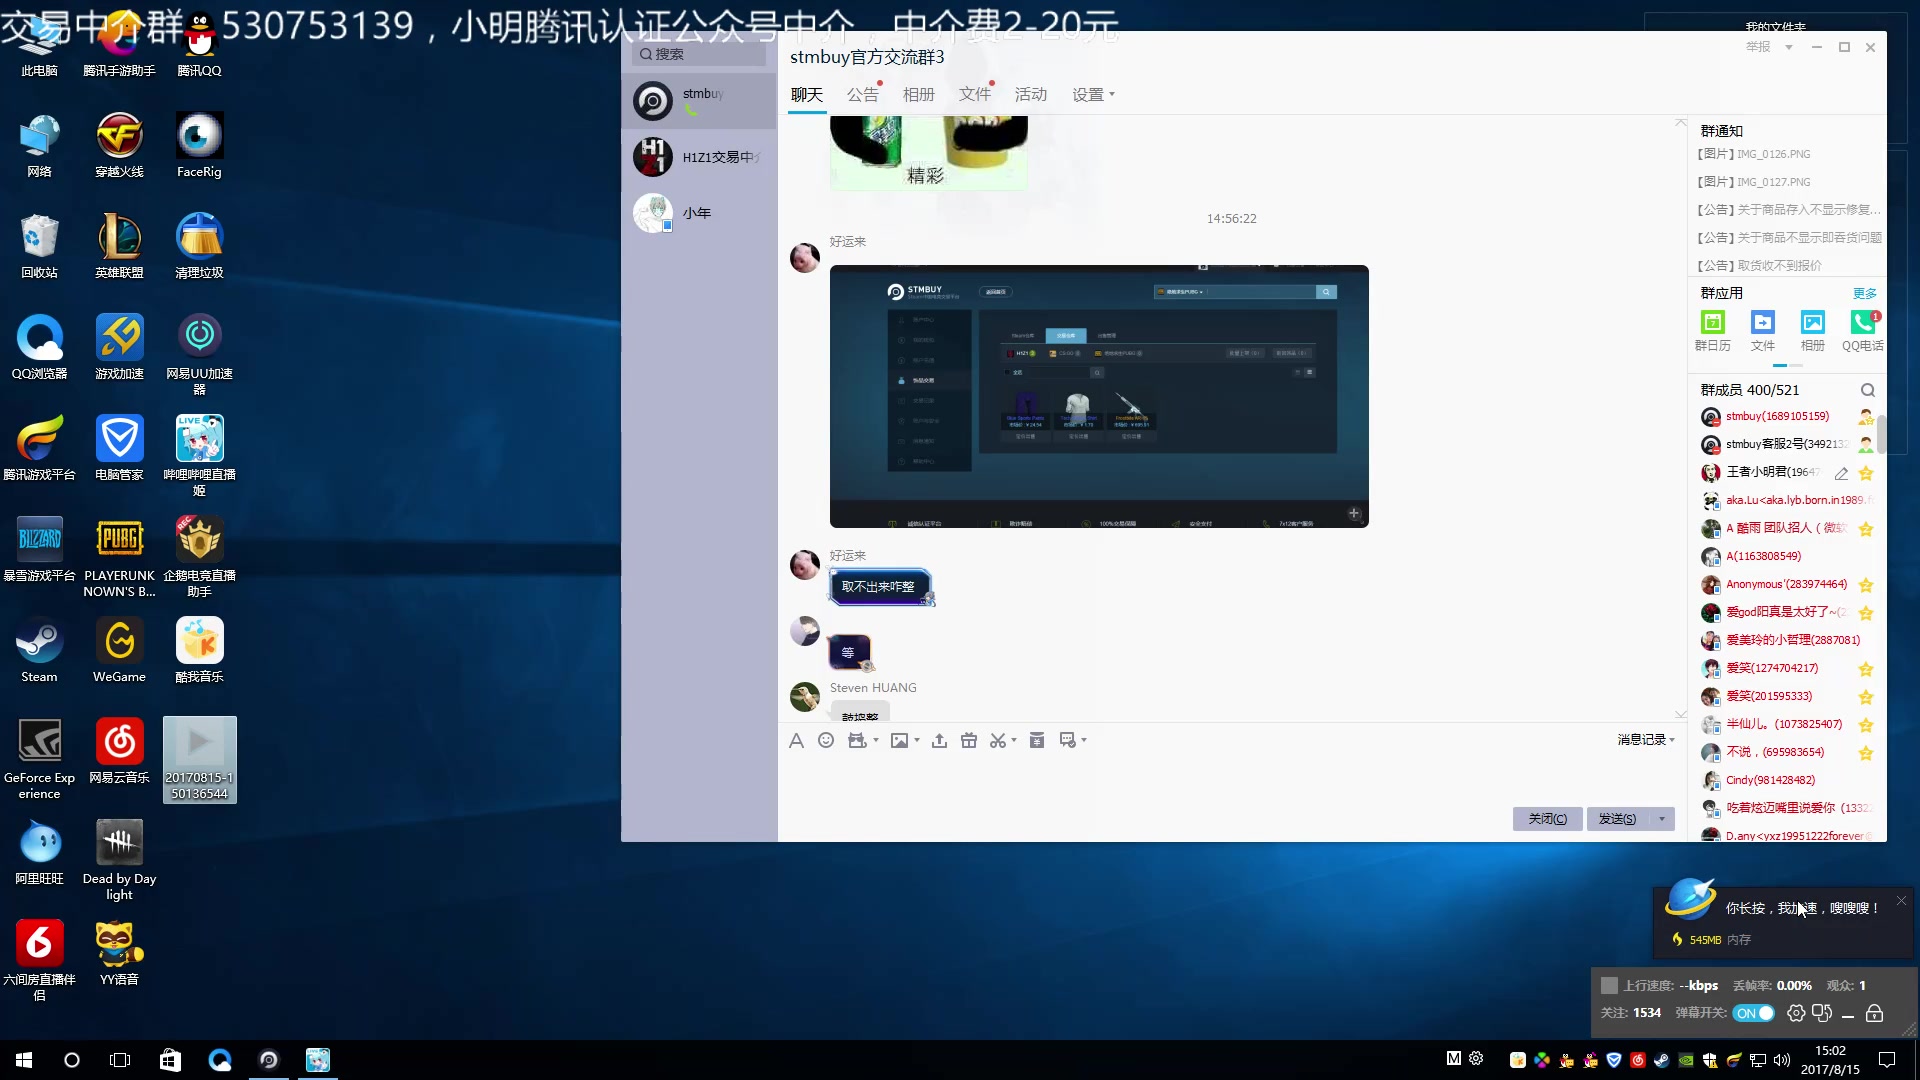The image size is (1920, 1080).
Task: Open the FaceRig desktop shortcut
Action: pos(199,145)
